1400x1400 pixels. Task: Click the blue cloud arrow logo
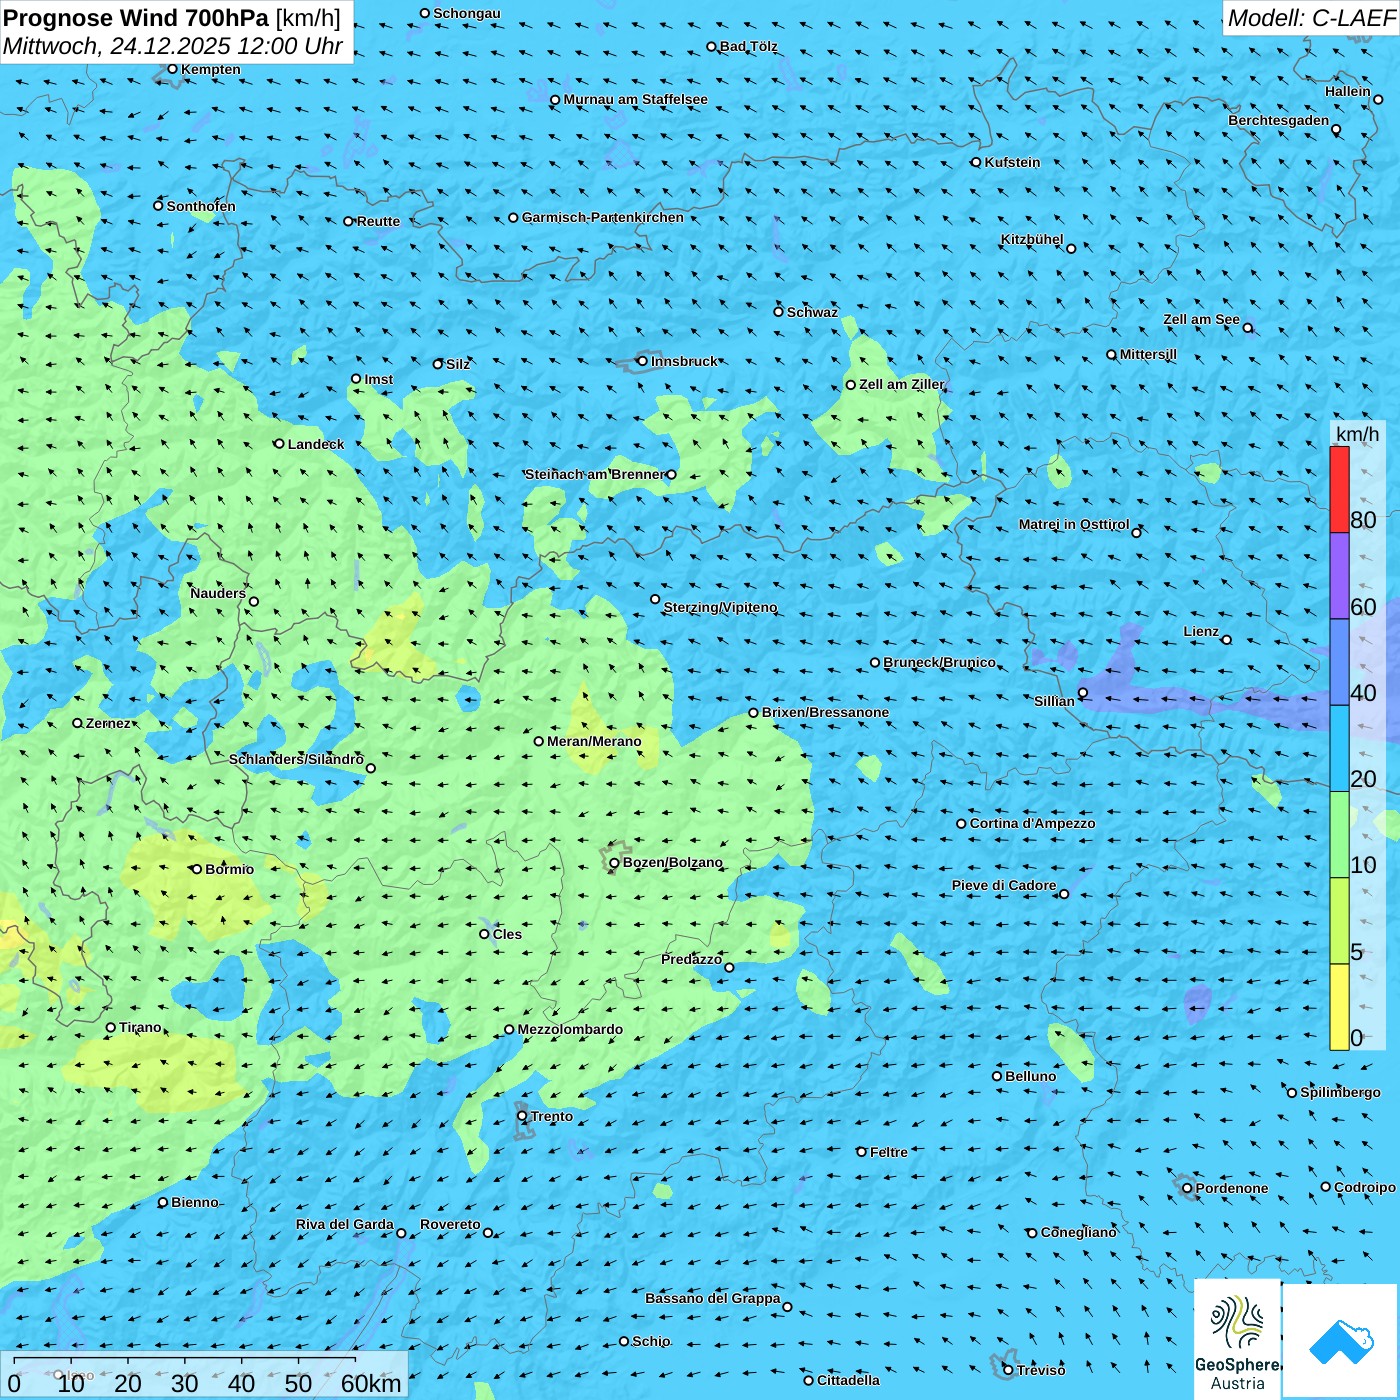[1340, 1341]
